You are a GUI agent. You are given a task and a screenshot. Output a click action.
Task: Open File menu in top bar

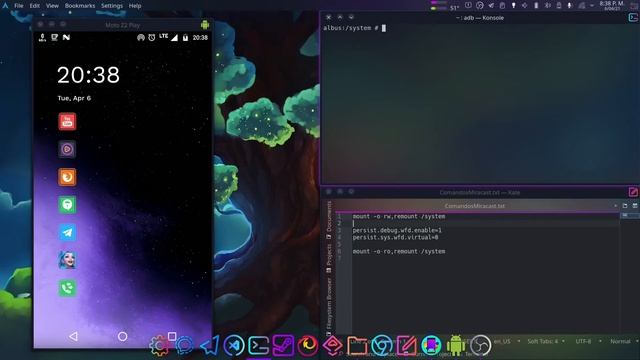click(x=19, y=6)
